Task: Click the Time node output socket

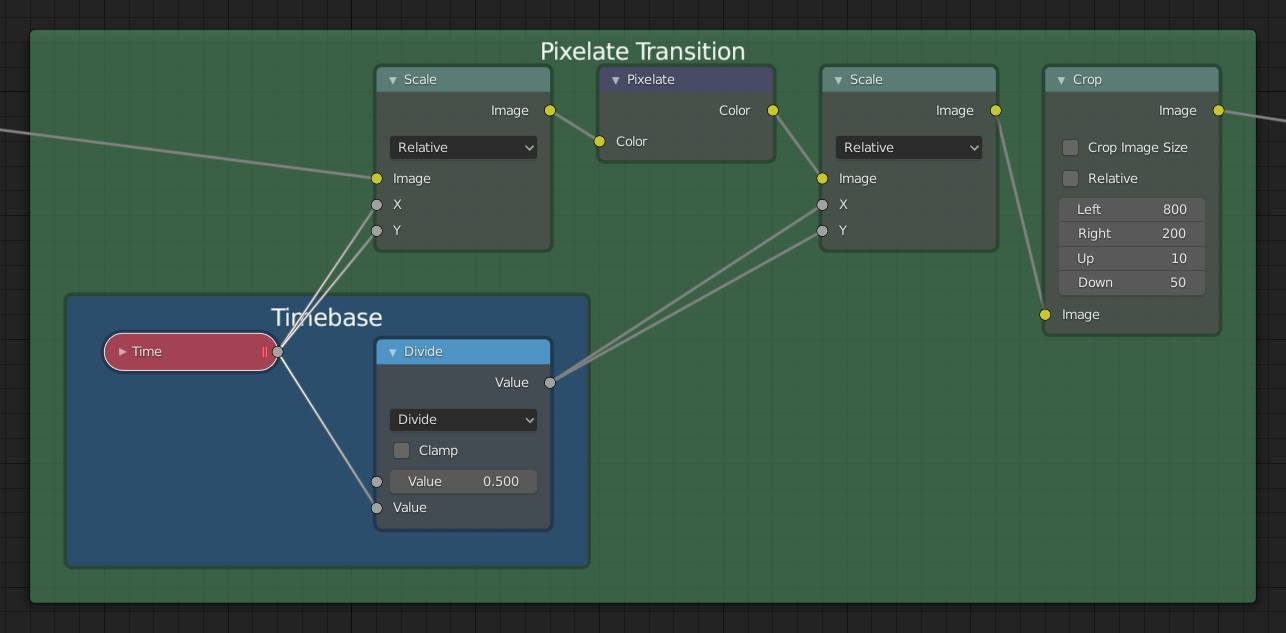Action: point(277,352)
